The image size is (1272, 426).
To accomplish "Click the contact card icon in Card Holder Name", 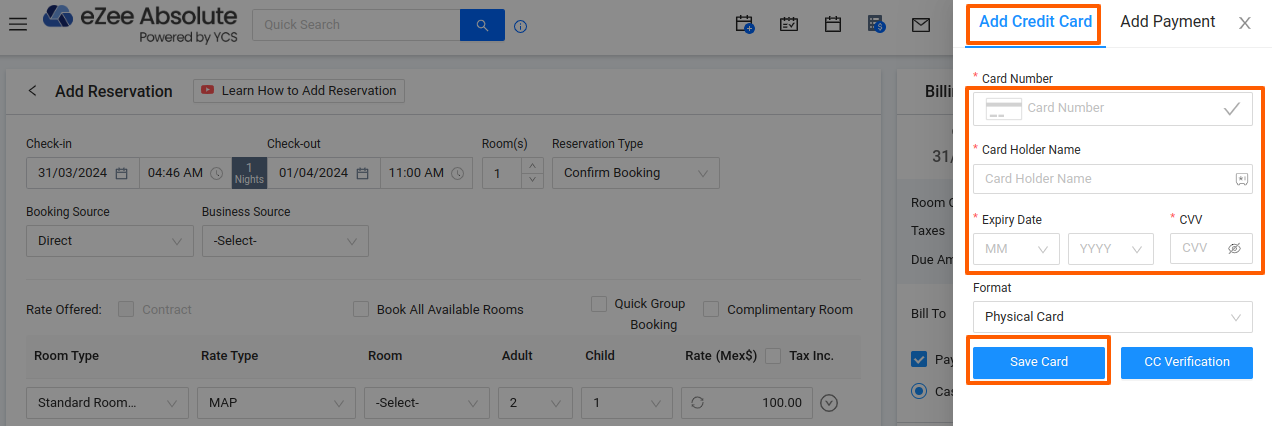I will click(x=1241, y=179).
